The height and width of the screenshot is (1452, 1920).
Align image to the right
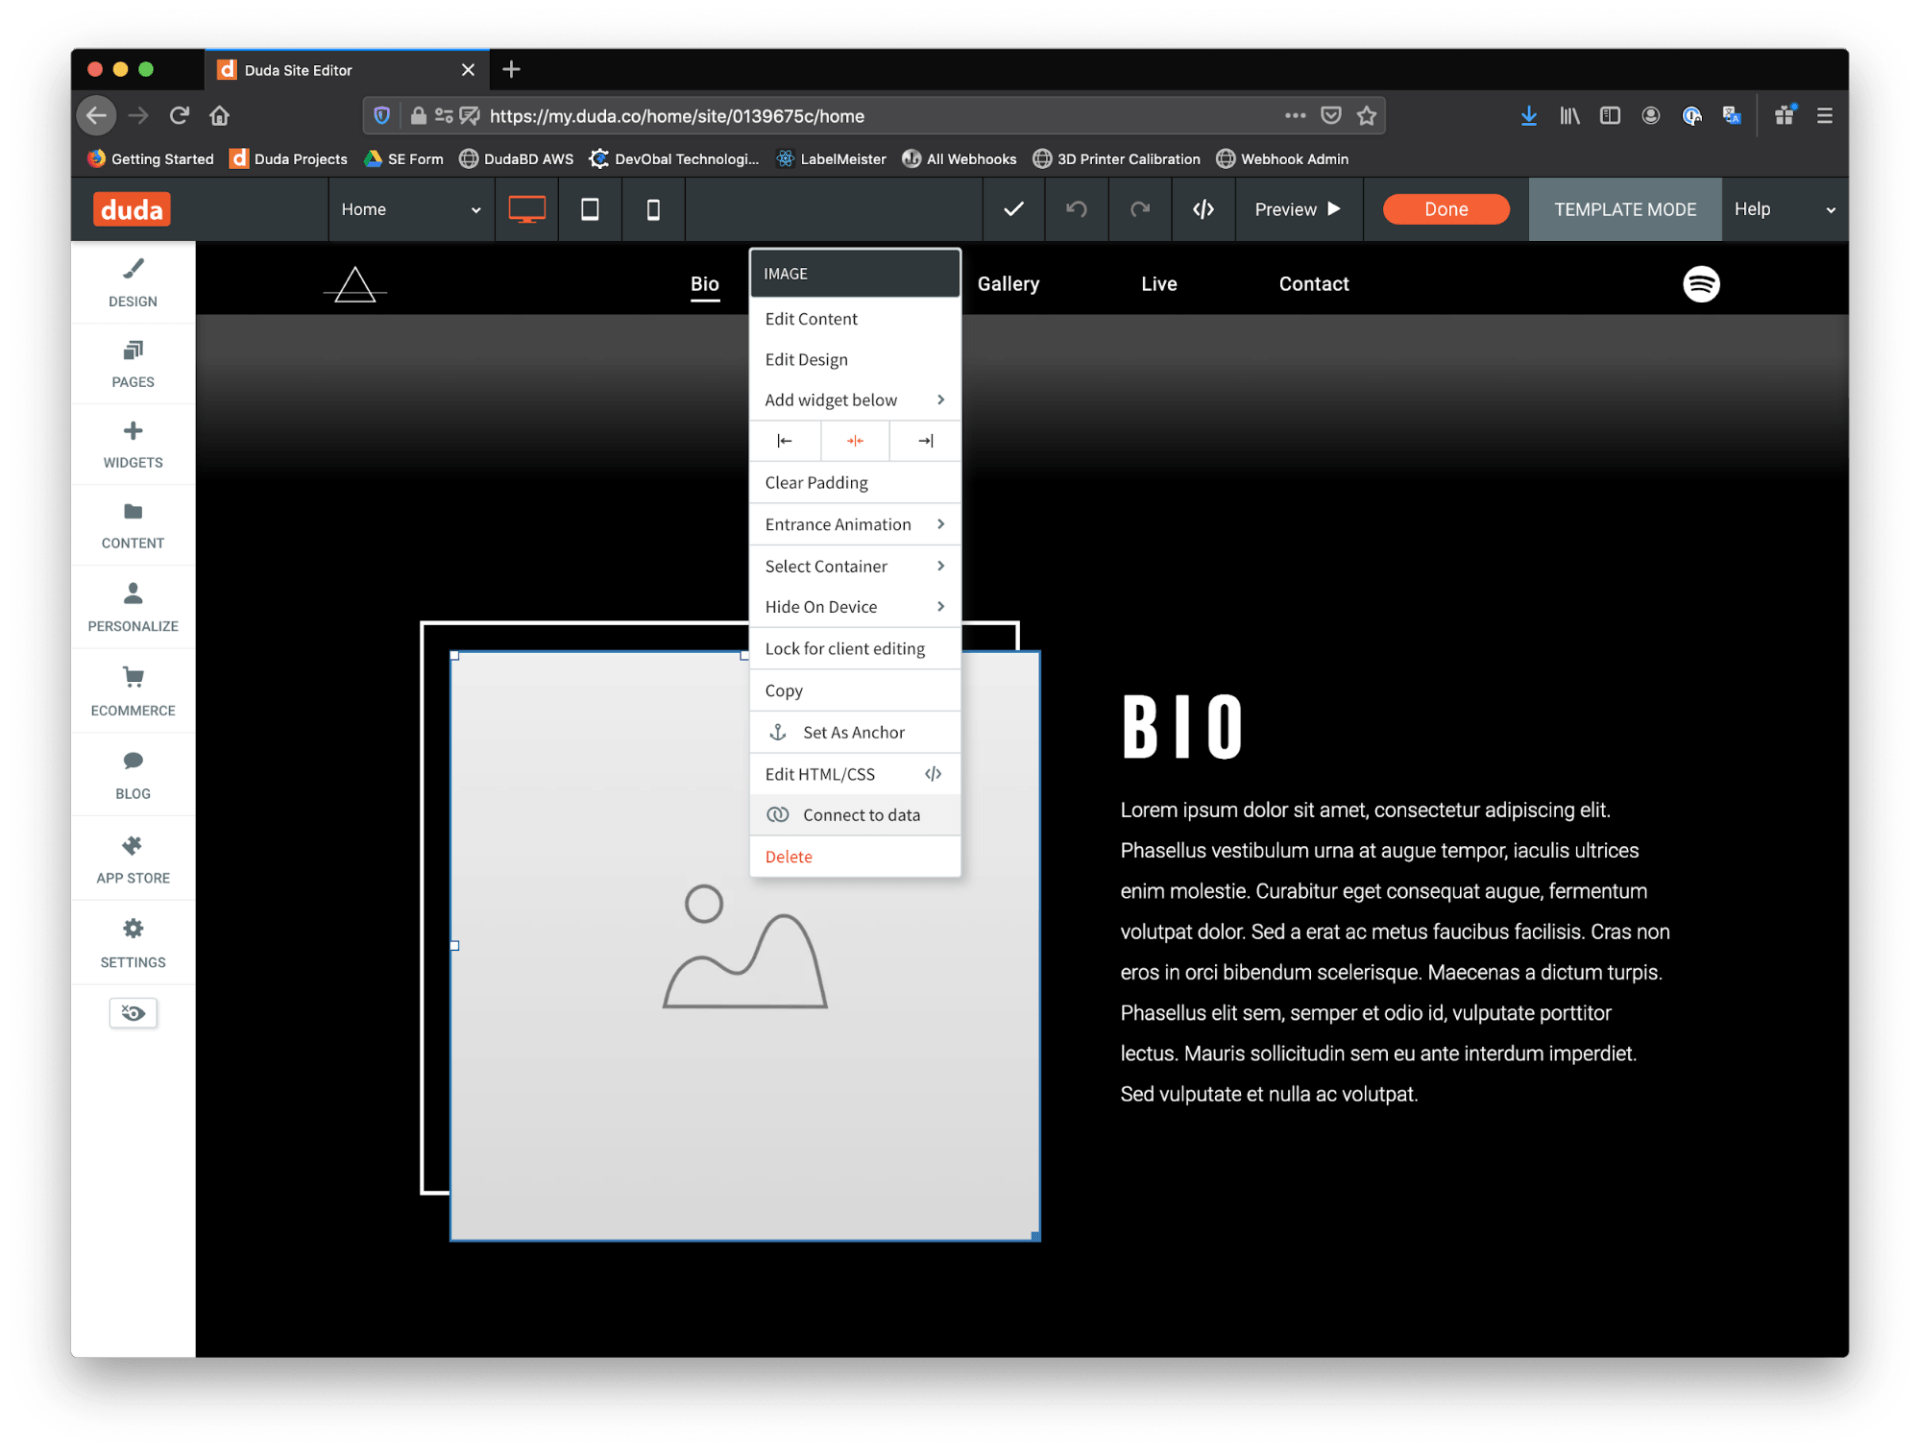tap(925, 441)
